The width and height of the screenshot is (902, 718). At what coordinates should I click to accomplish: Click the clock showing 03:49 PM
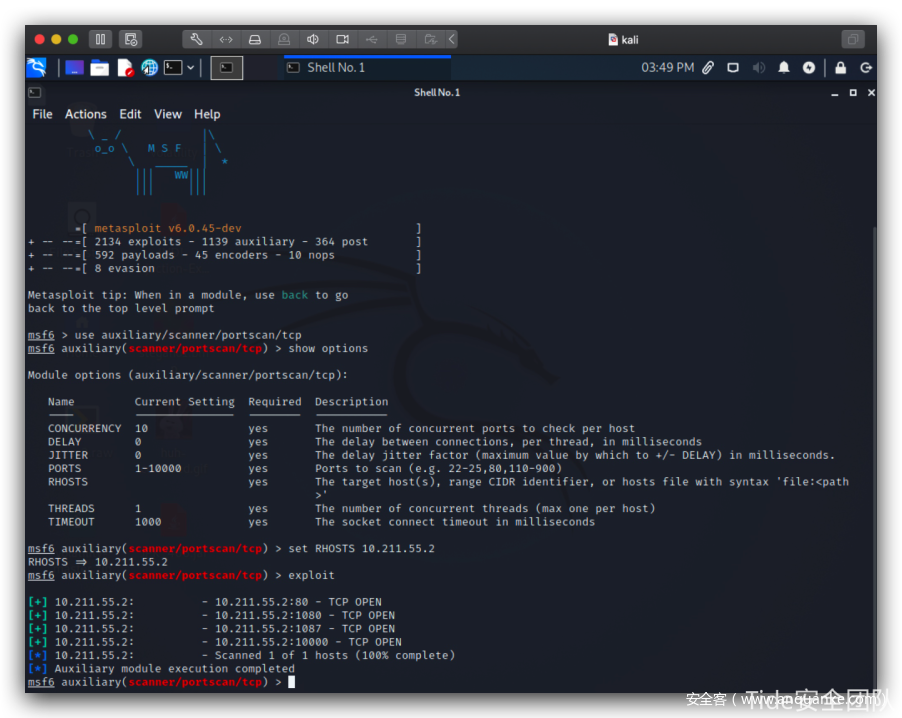(667, 68)
